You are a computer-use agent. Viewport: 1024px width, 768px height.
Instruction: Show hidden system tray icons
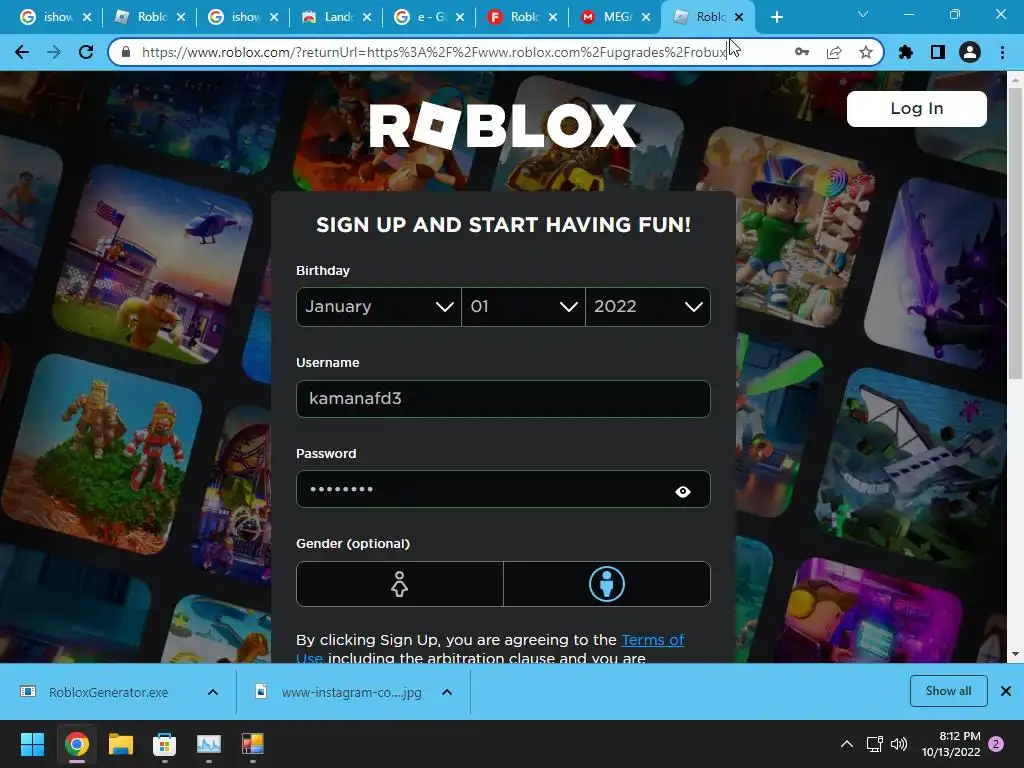pyautogui.click(x=846, y=744)
